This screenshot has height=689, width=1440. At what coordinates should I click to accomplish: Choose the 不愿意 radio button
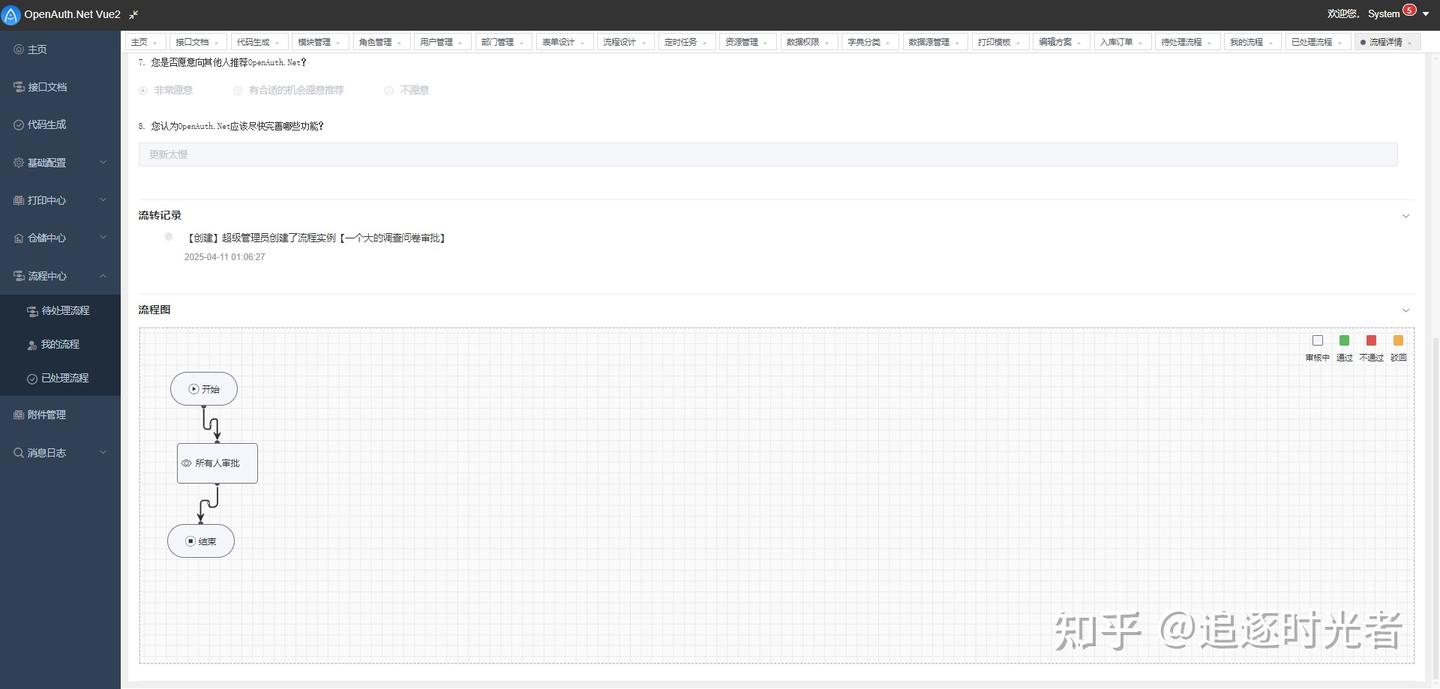point(389,89)
